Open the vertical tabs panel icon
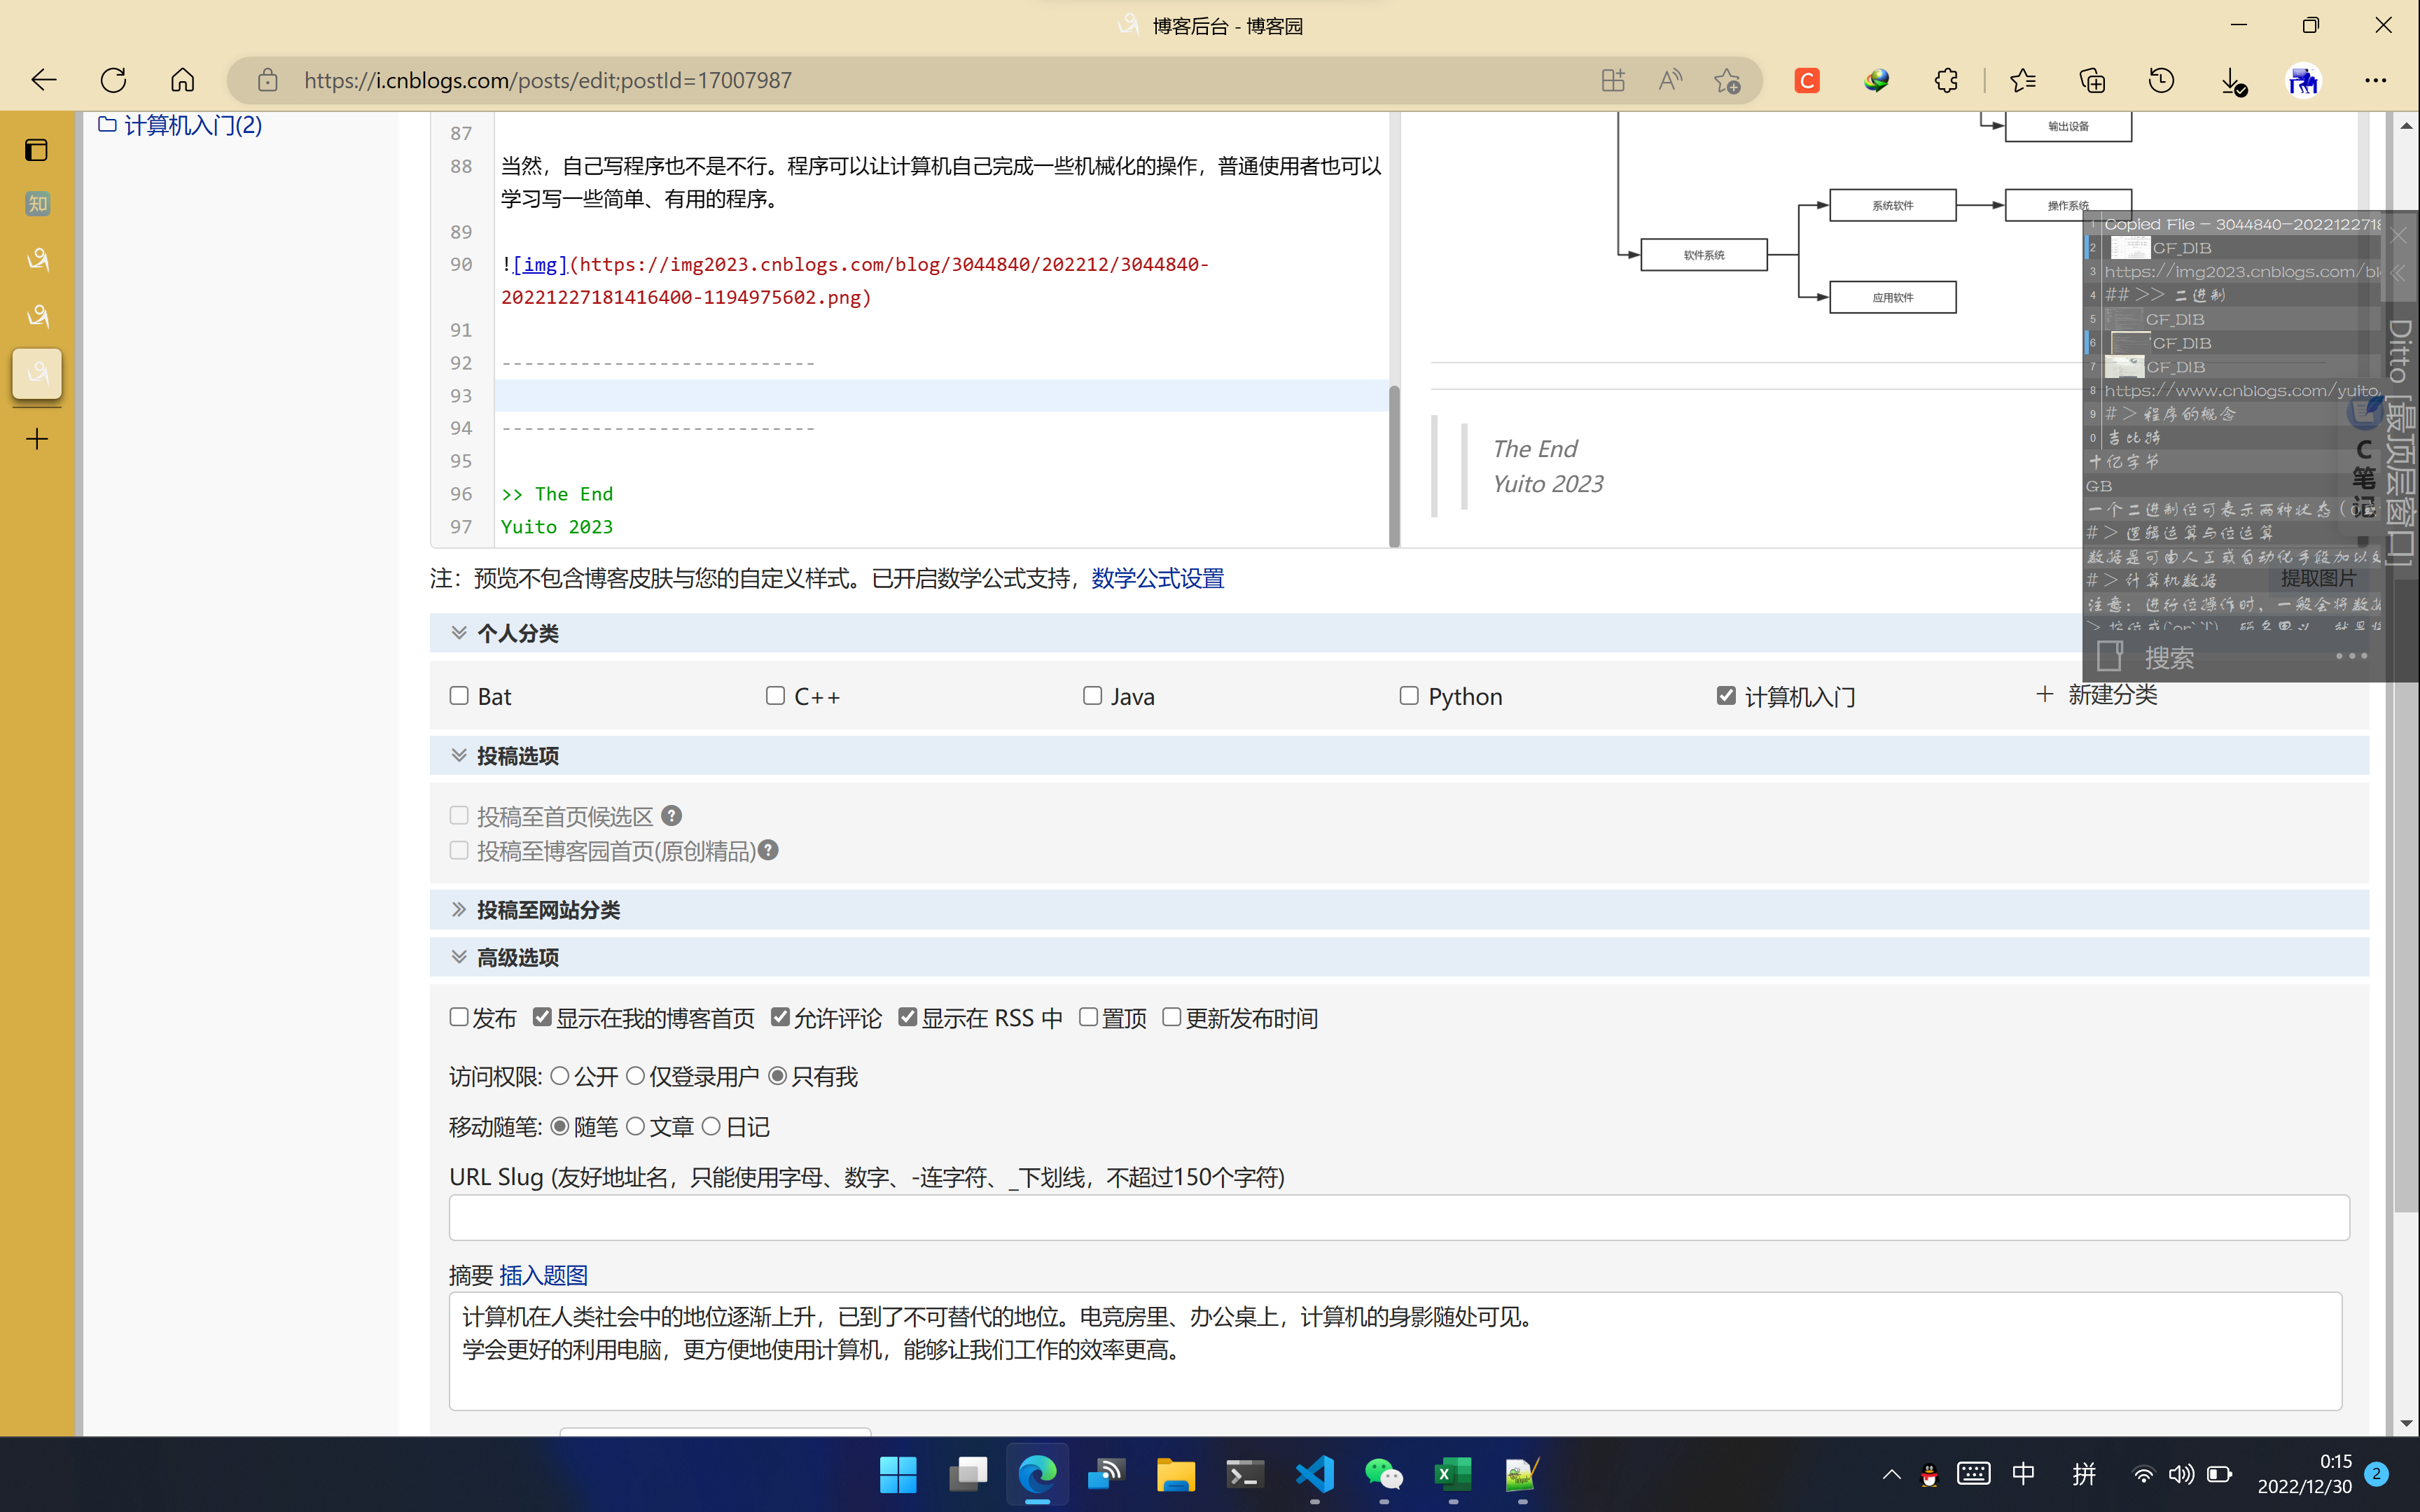 [37, 150]
